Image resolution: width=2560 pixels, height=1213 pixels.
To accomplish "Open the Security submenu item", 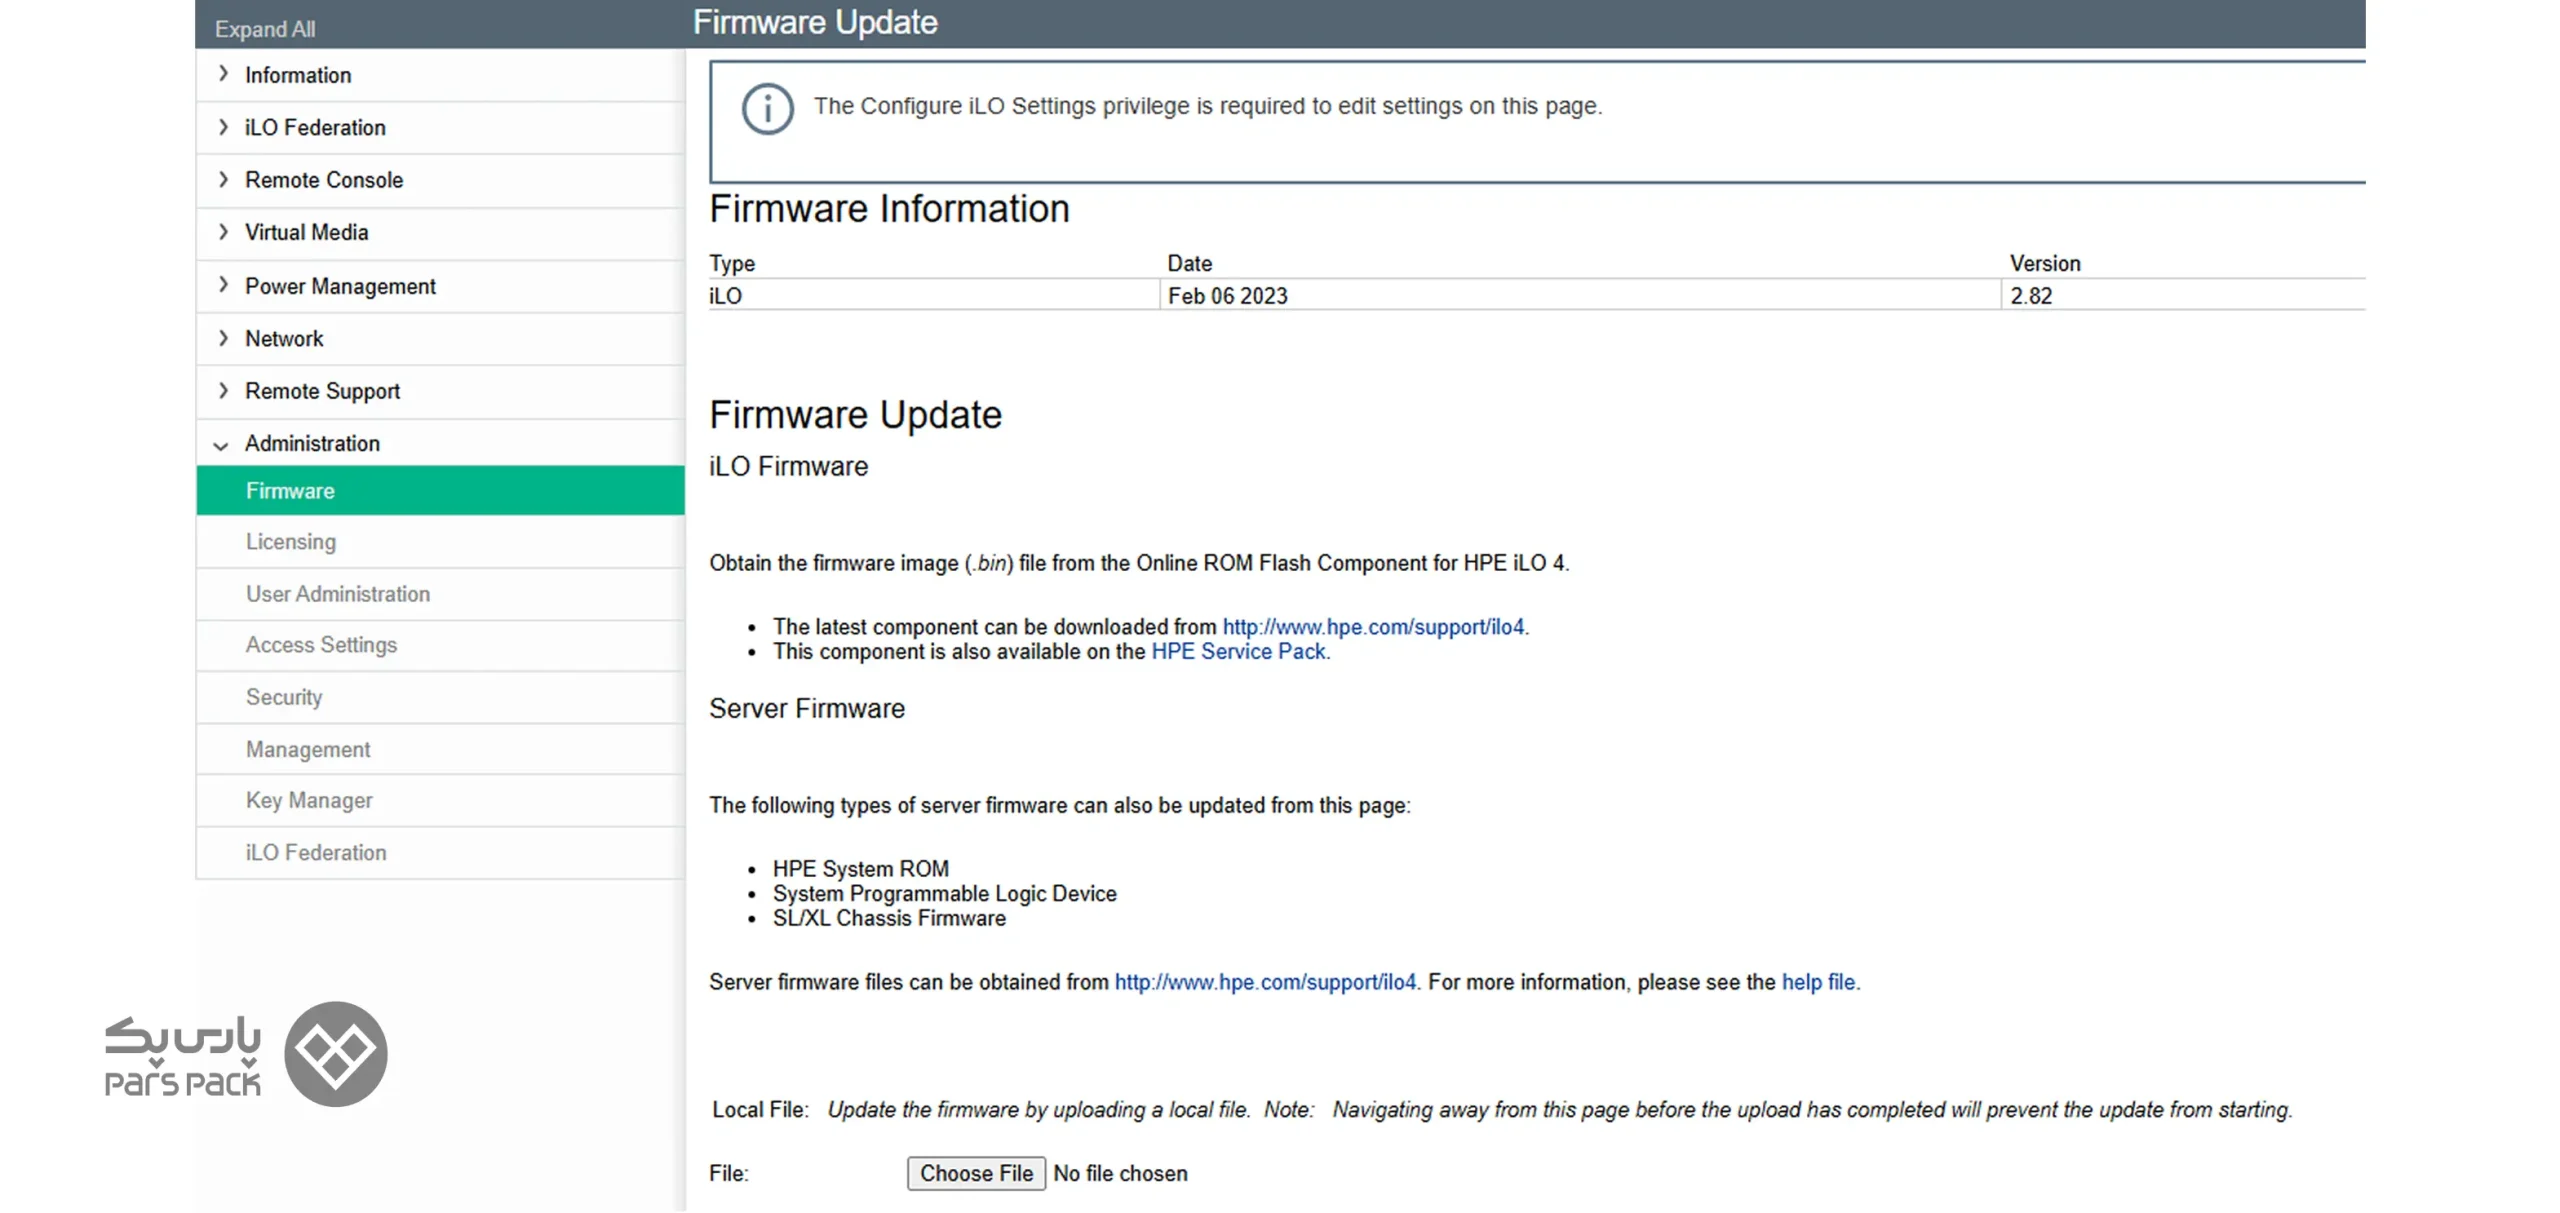I will point(440,696).
